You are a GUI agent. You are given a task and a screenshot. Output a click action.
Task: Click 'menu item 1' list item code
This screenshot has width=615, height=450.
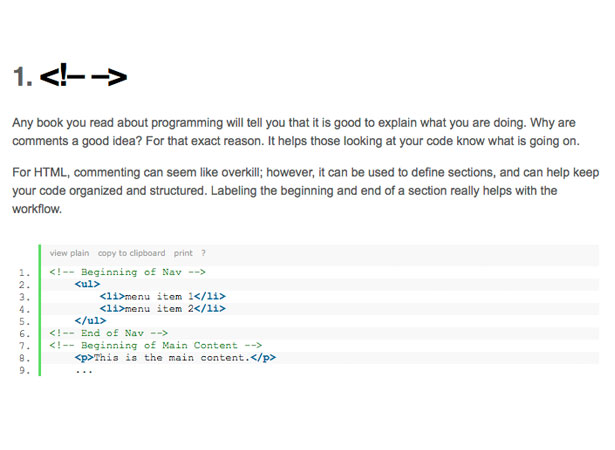pyautogui.click(x=163, y=296)
